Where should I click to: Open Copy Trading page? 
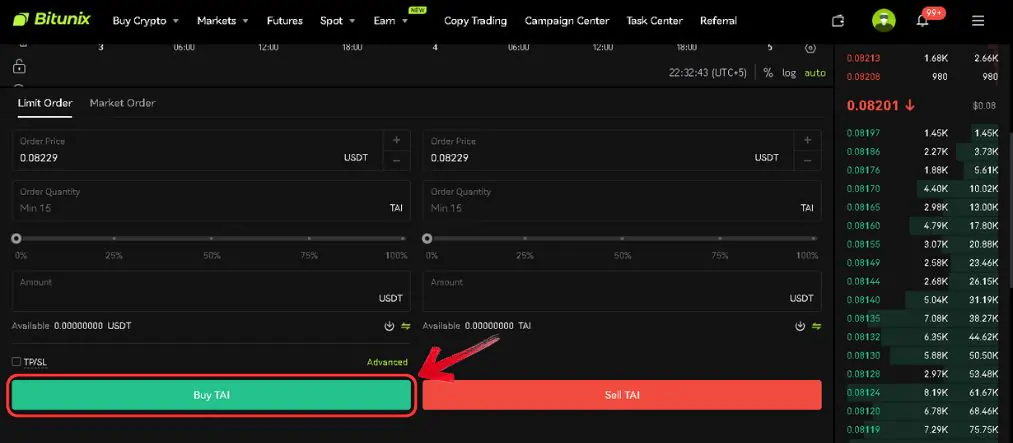pos(475,21)
